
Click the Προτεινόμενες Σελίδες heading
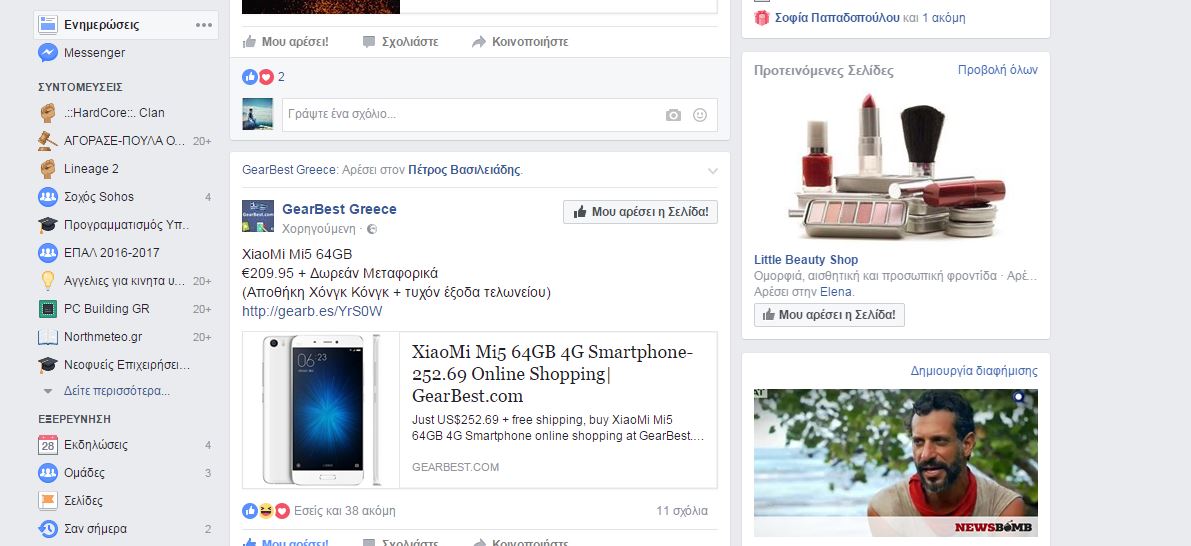coord(824,71)
